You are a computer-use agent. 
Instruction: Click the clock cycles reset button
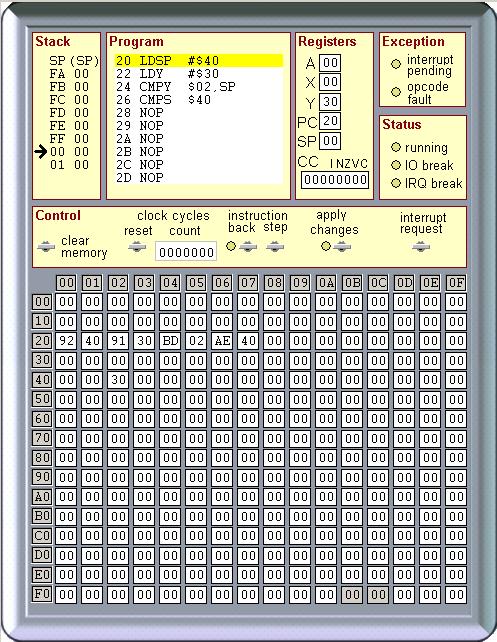coord(137,247)
